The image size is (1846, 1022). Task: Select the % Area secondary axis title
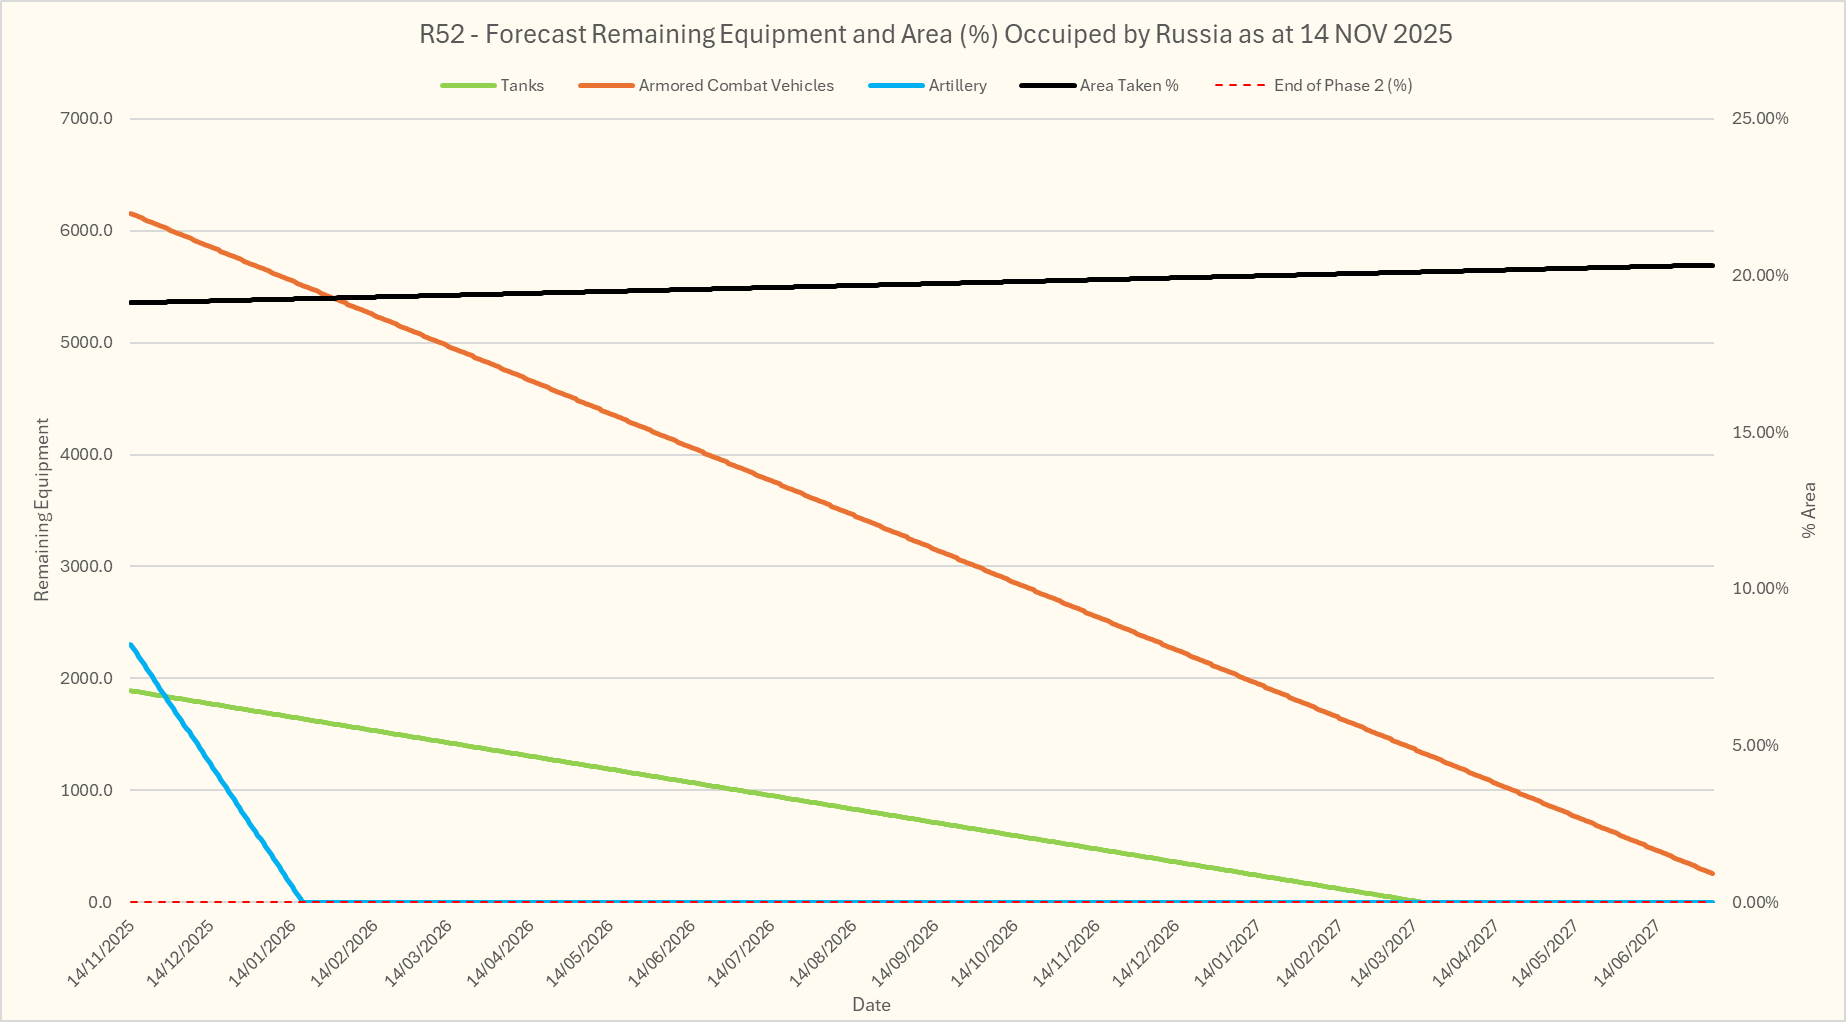(x=1808, y=510)
